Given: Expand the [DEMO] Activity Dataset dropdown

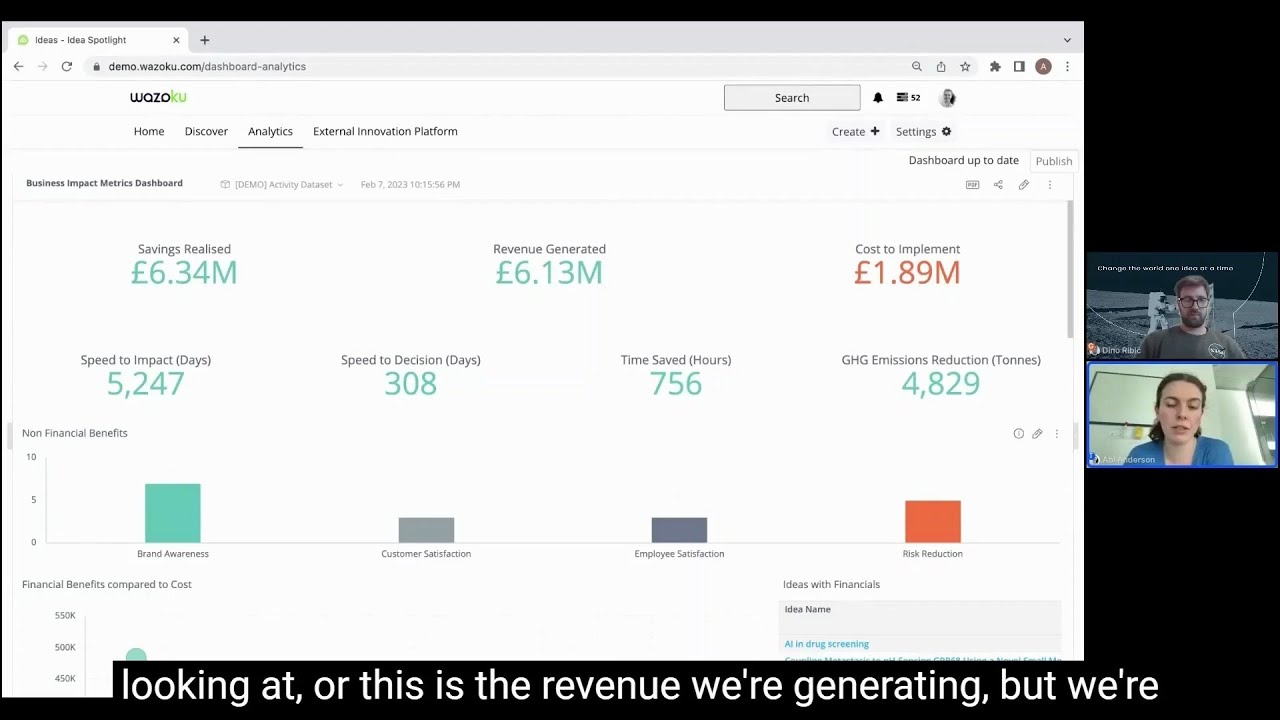Looking at the screenshot, I should tap(283, 184).
